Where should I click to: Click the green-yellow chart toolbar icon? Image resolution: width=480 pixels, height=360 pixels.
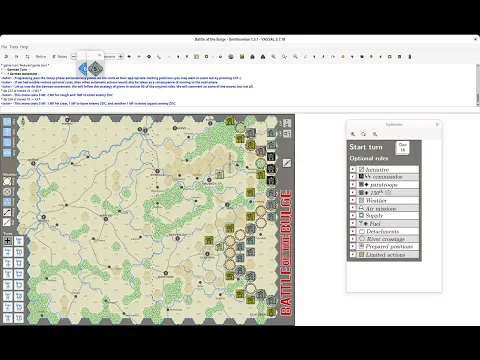point(242,57)
